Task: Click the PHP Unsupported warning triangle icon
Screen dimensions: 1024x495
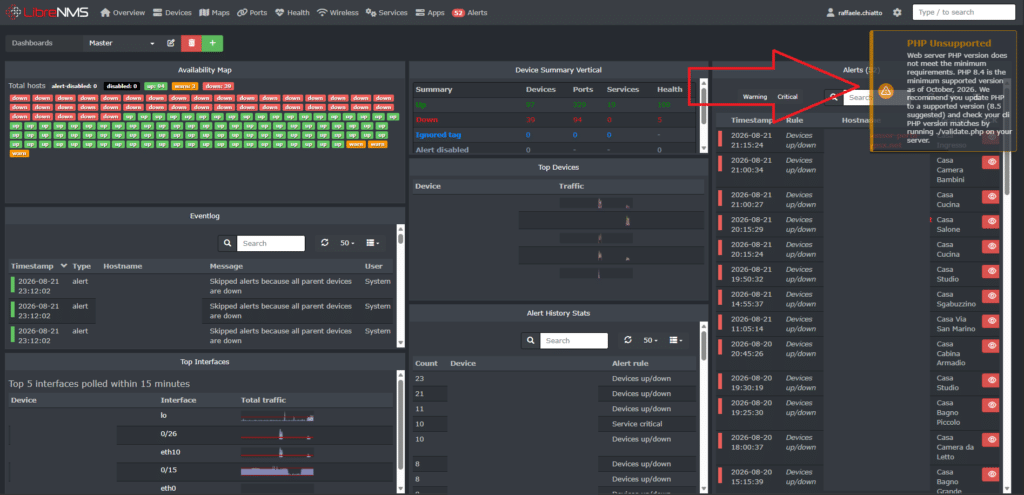Action: point(886,91)
